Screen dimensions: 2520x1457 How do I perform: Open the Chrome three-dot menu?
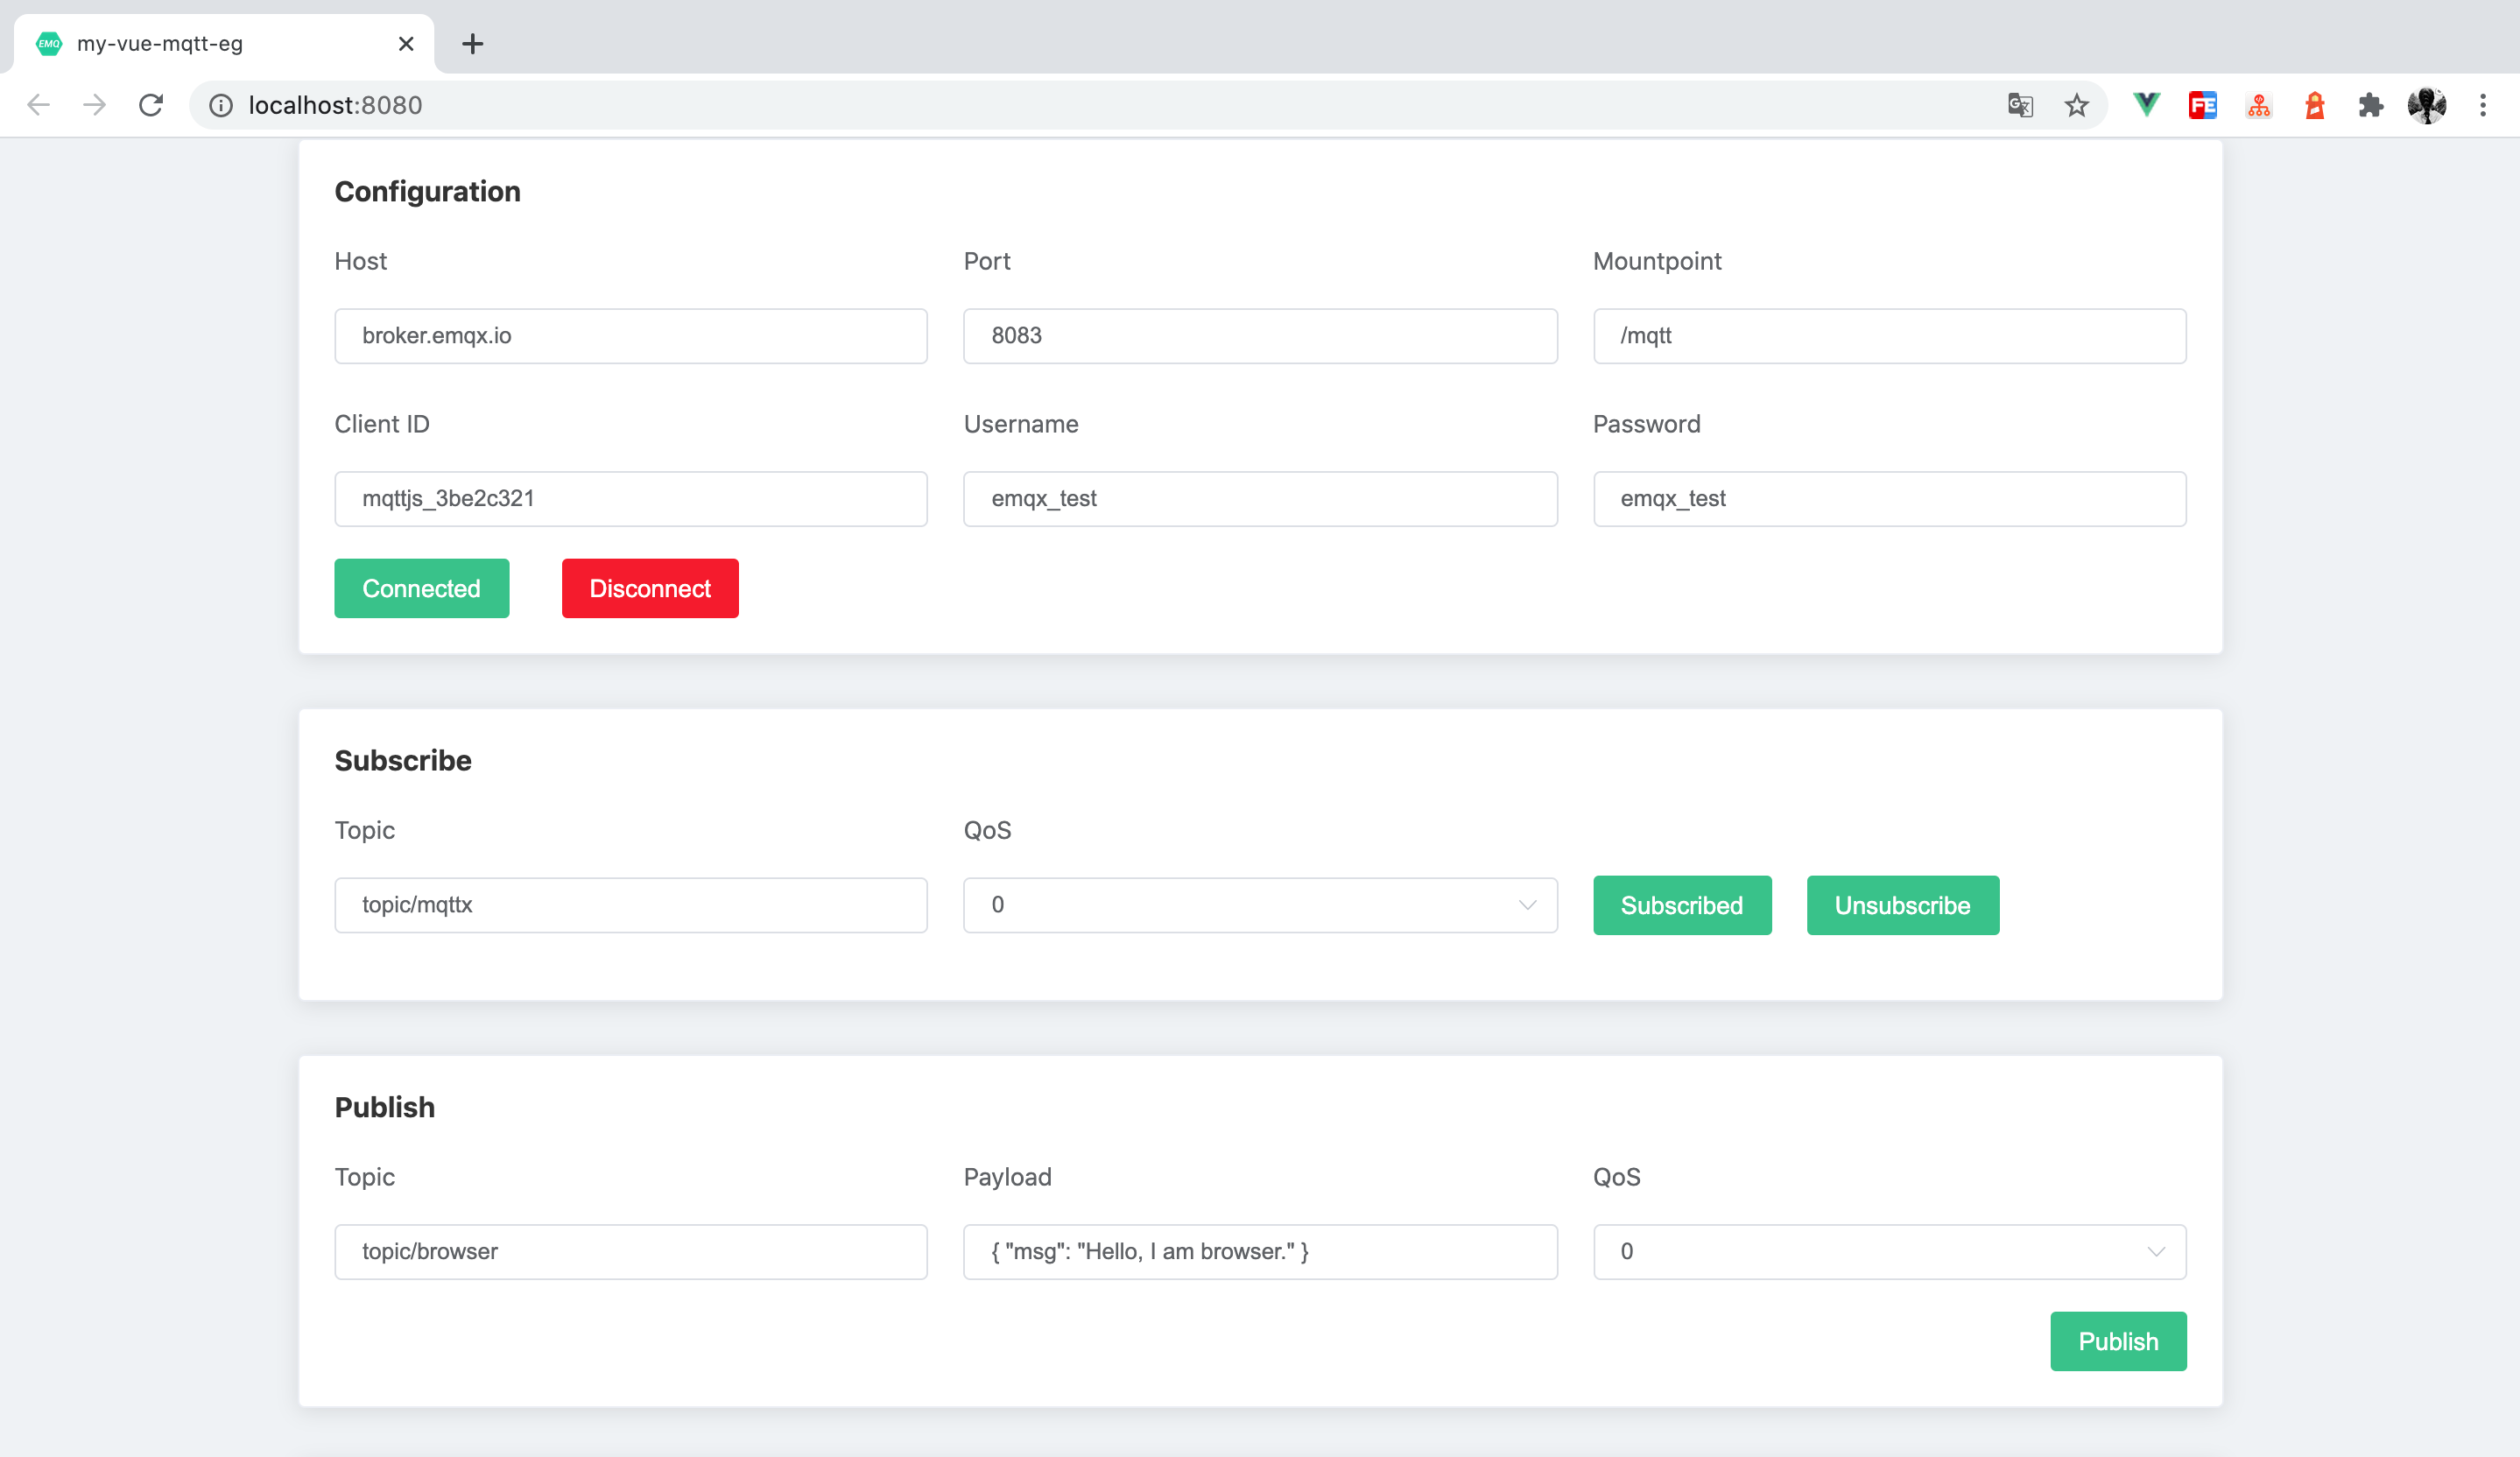2482,105
